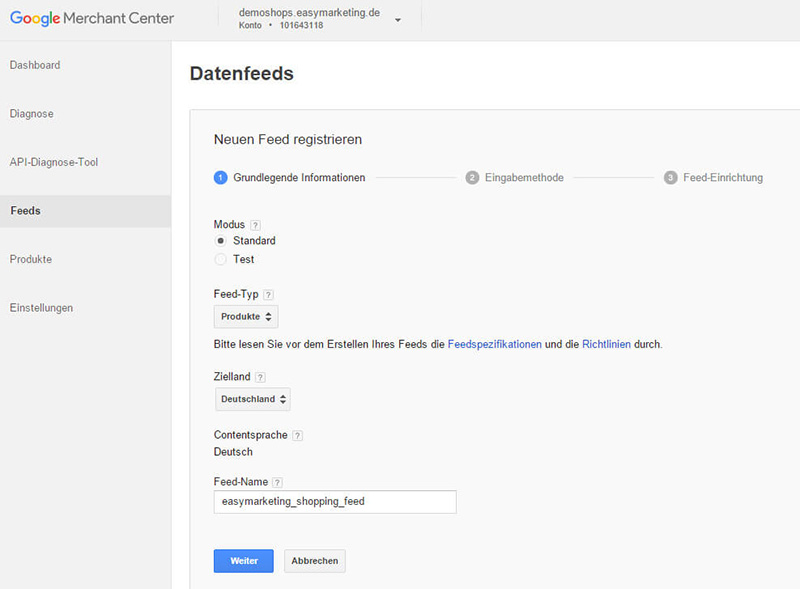Click into the Feed-Name text field

[335, 502]
